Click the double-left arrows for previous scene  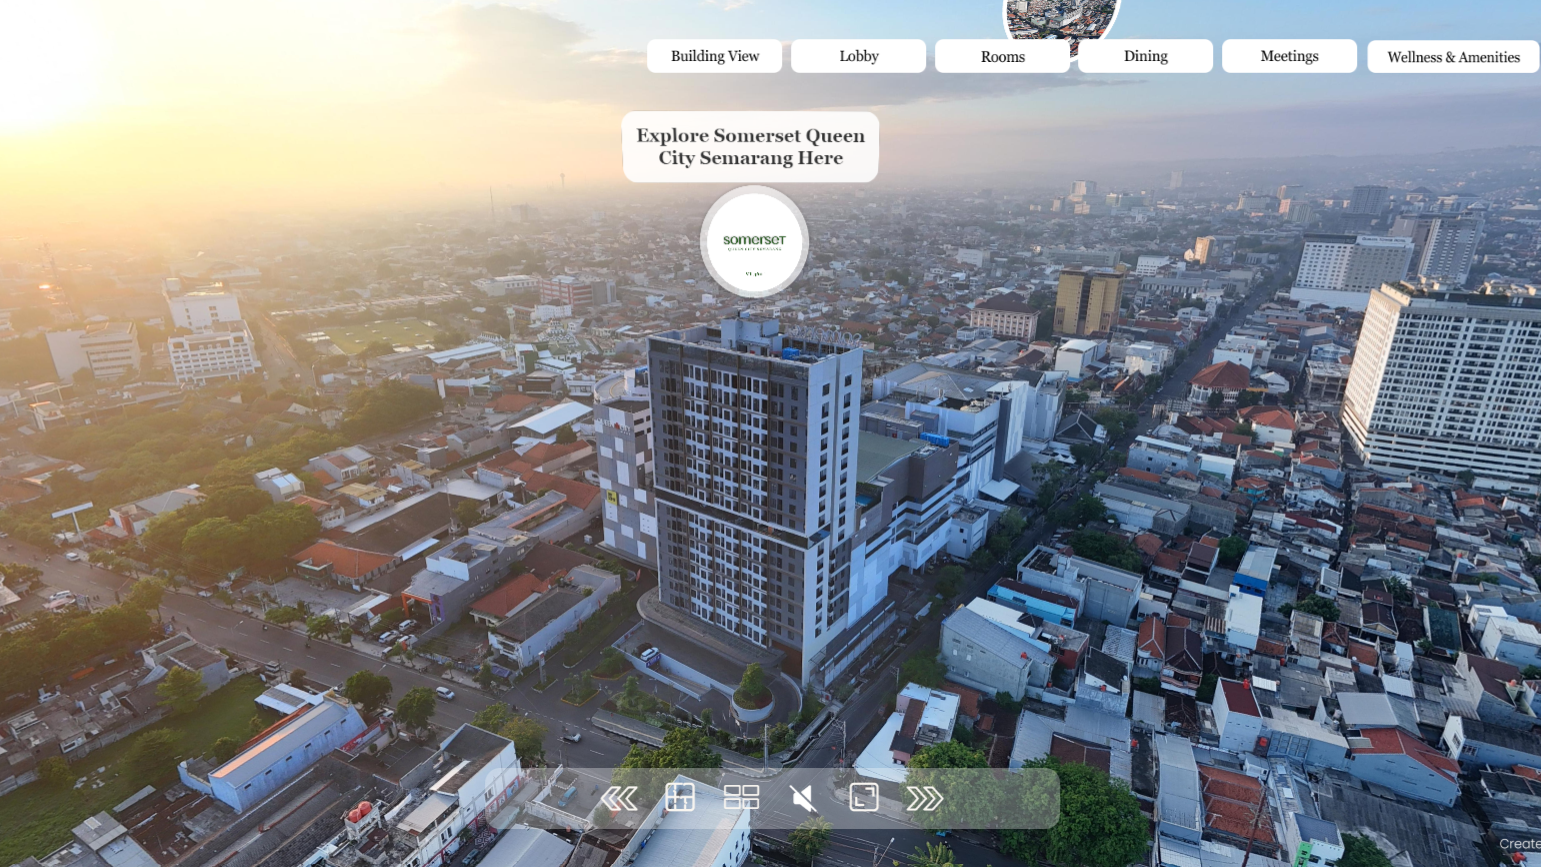(x=621, y=798)
